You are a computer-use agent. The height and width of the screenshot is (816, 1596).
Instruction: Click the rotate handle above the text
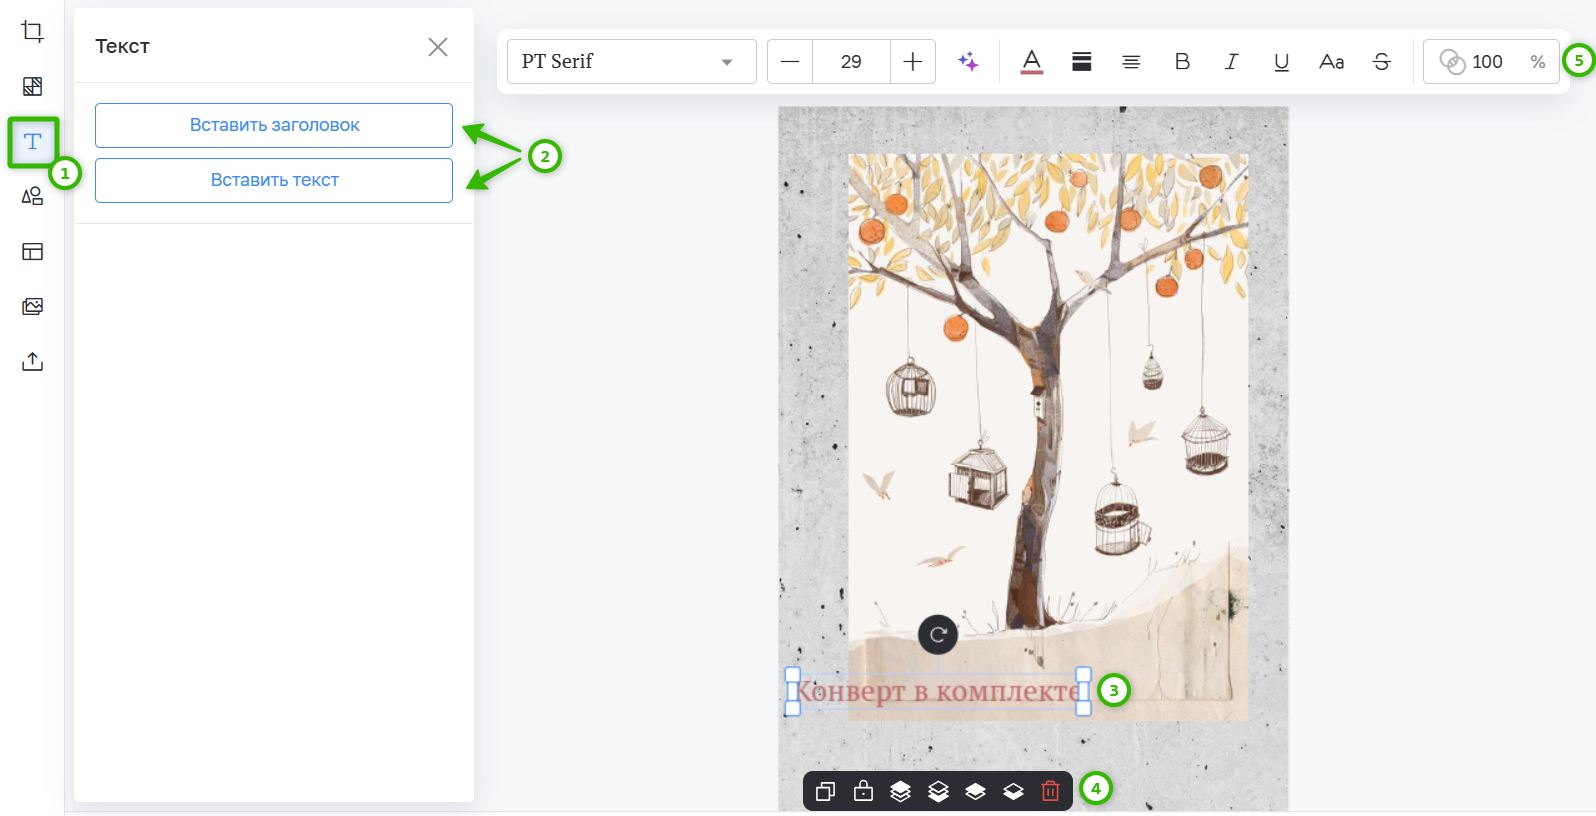pos(938,634)
